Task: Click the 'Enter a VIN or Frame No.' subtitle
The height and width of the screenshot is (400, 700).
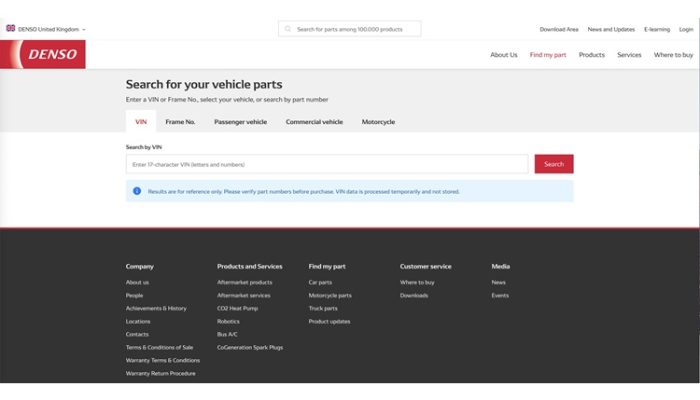Action: click(227, 100)
